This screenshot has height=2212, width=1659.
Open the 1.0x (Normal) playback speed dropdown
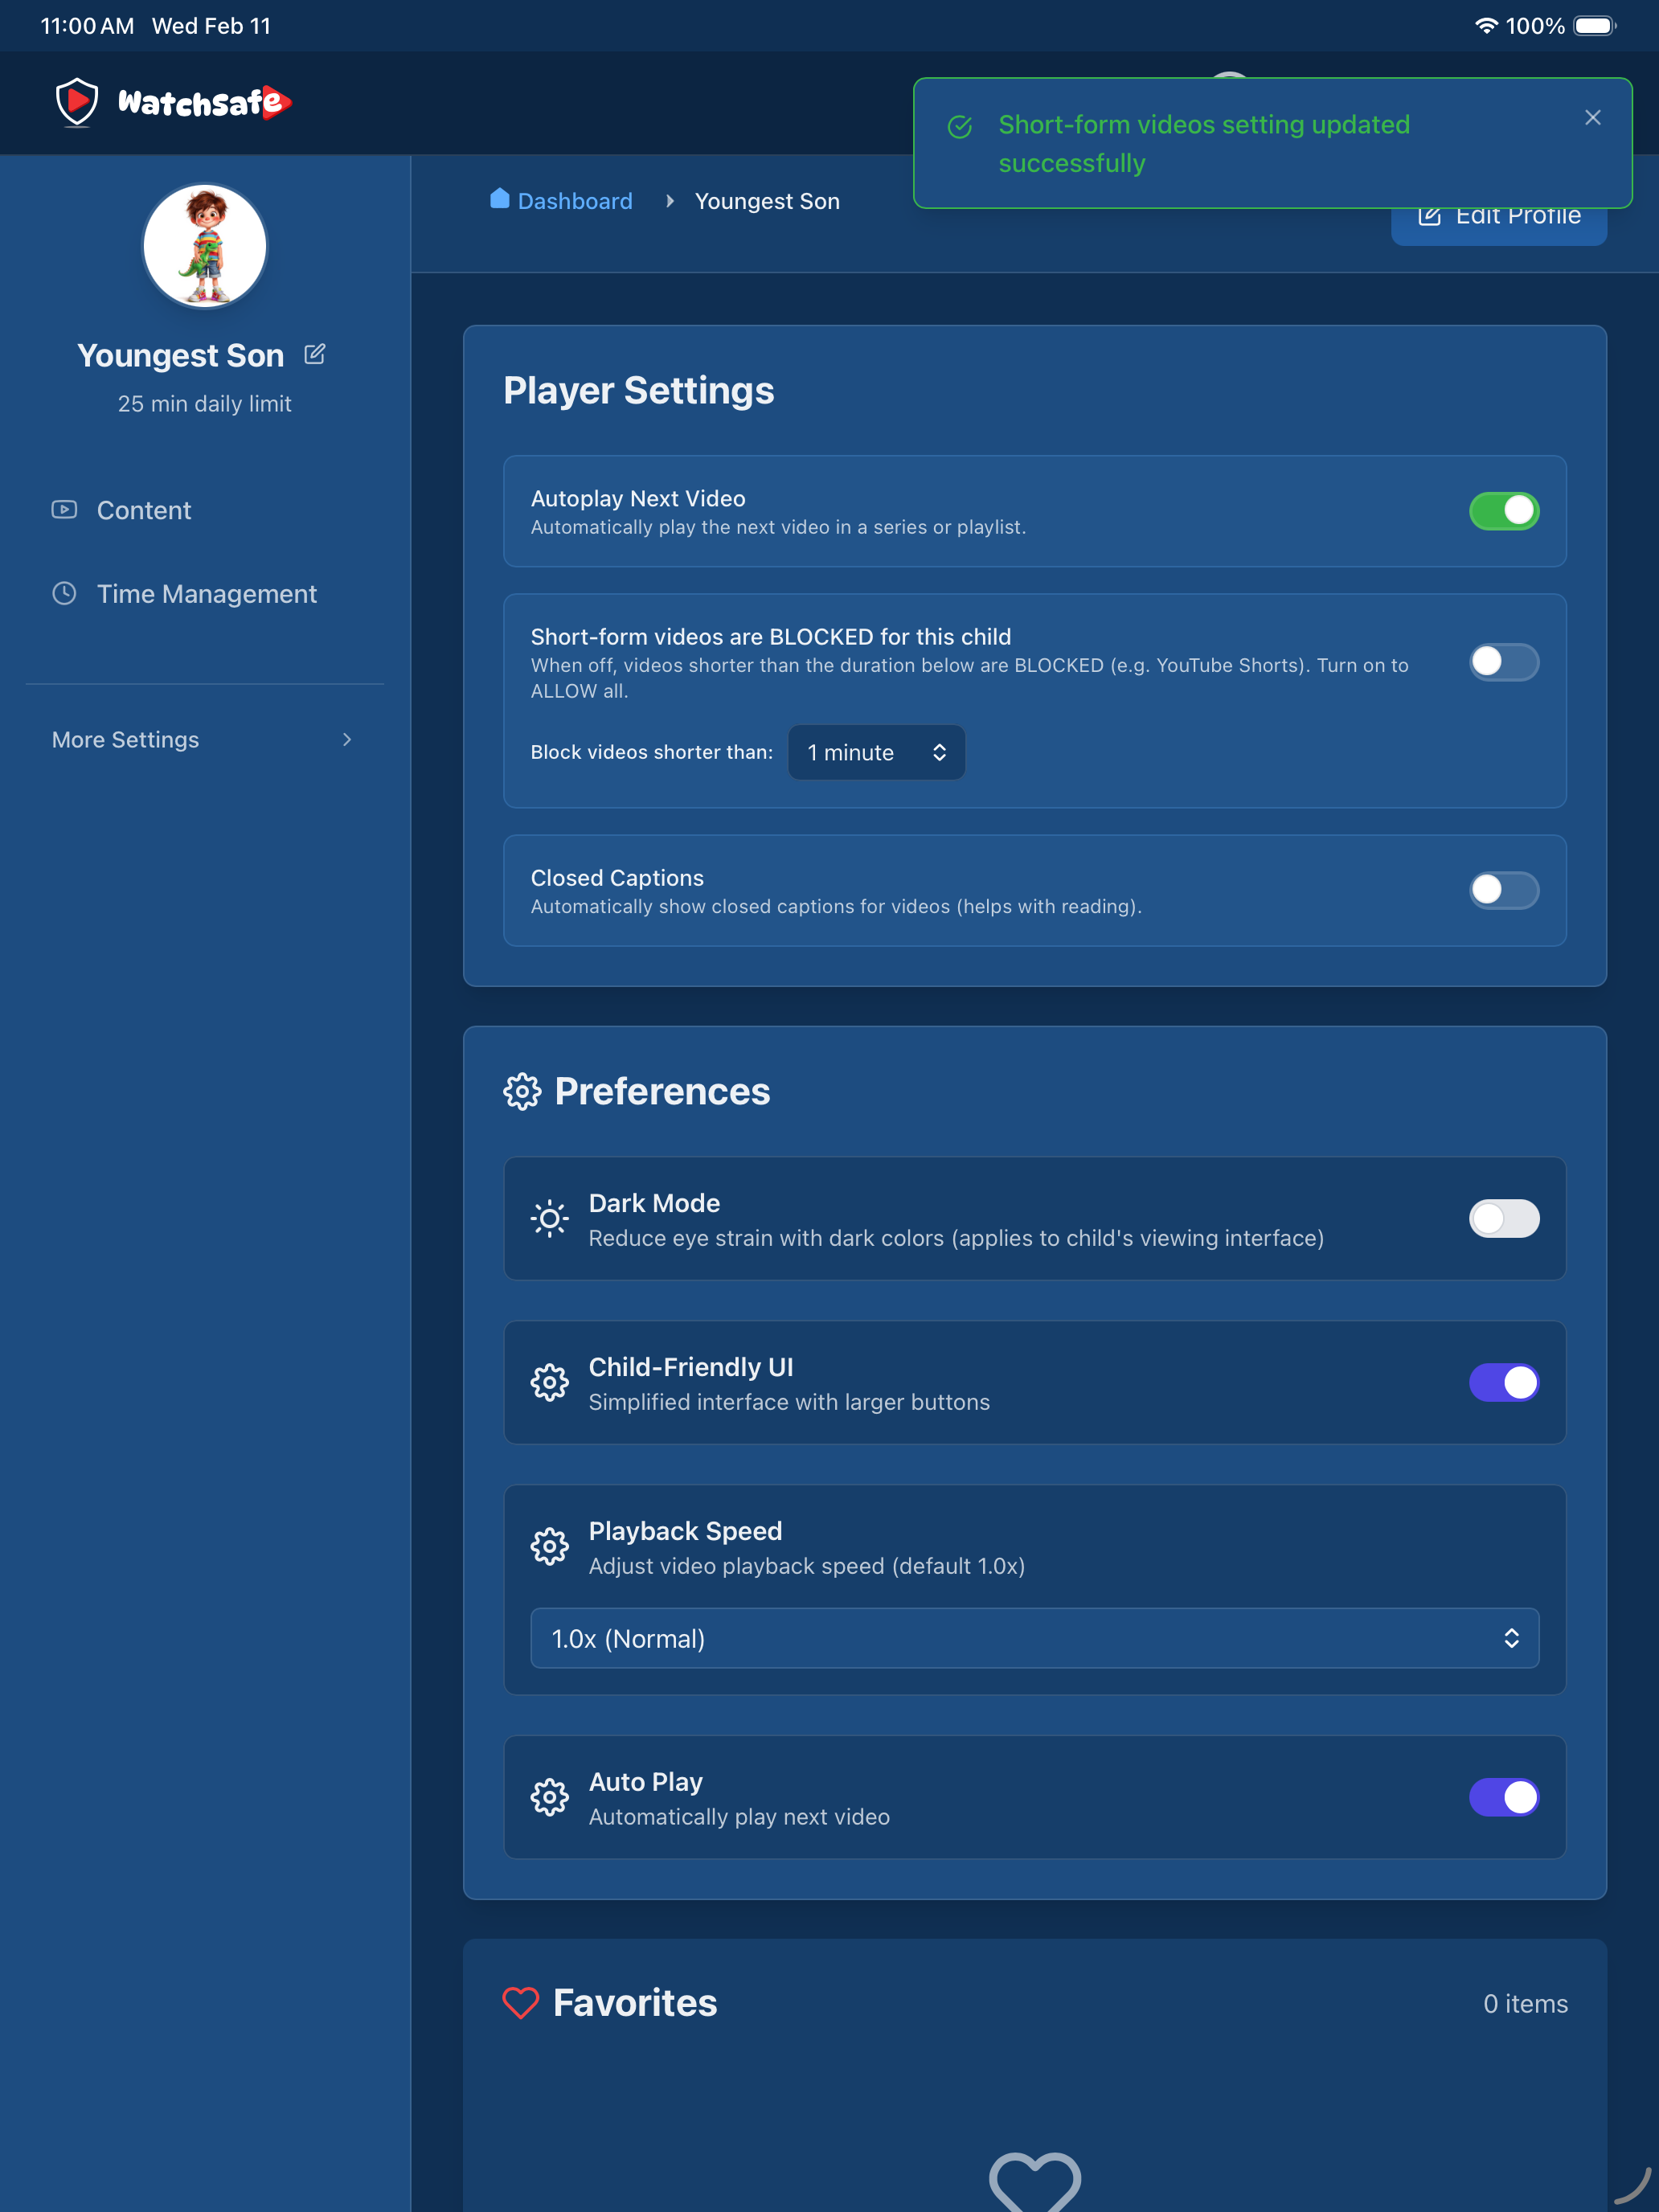click(x=1034, y=1639)
